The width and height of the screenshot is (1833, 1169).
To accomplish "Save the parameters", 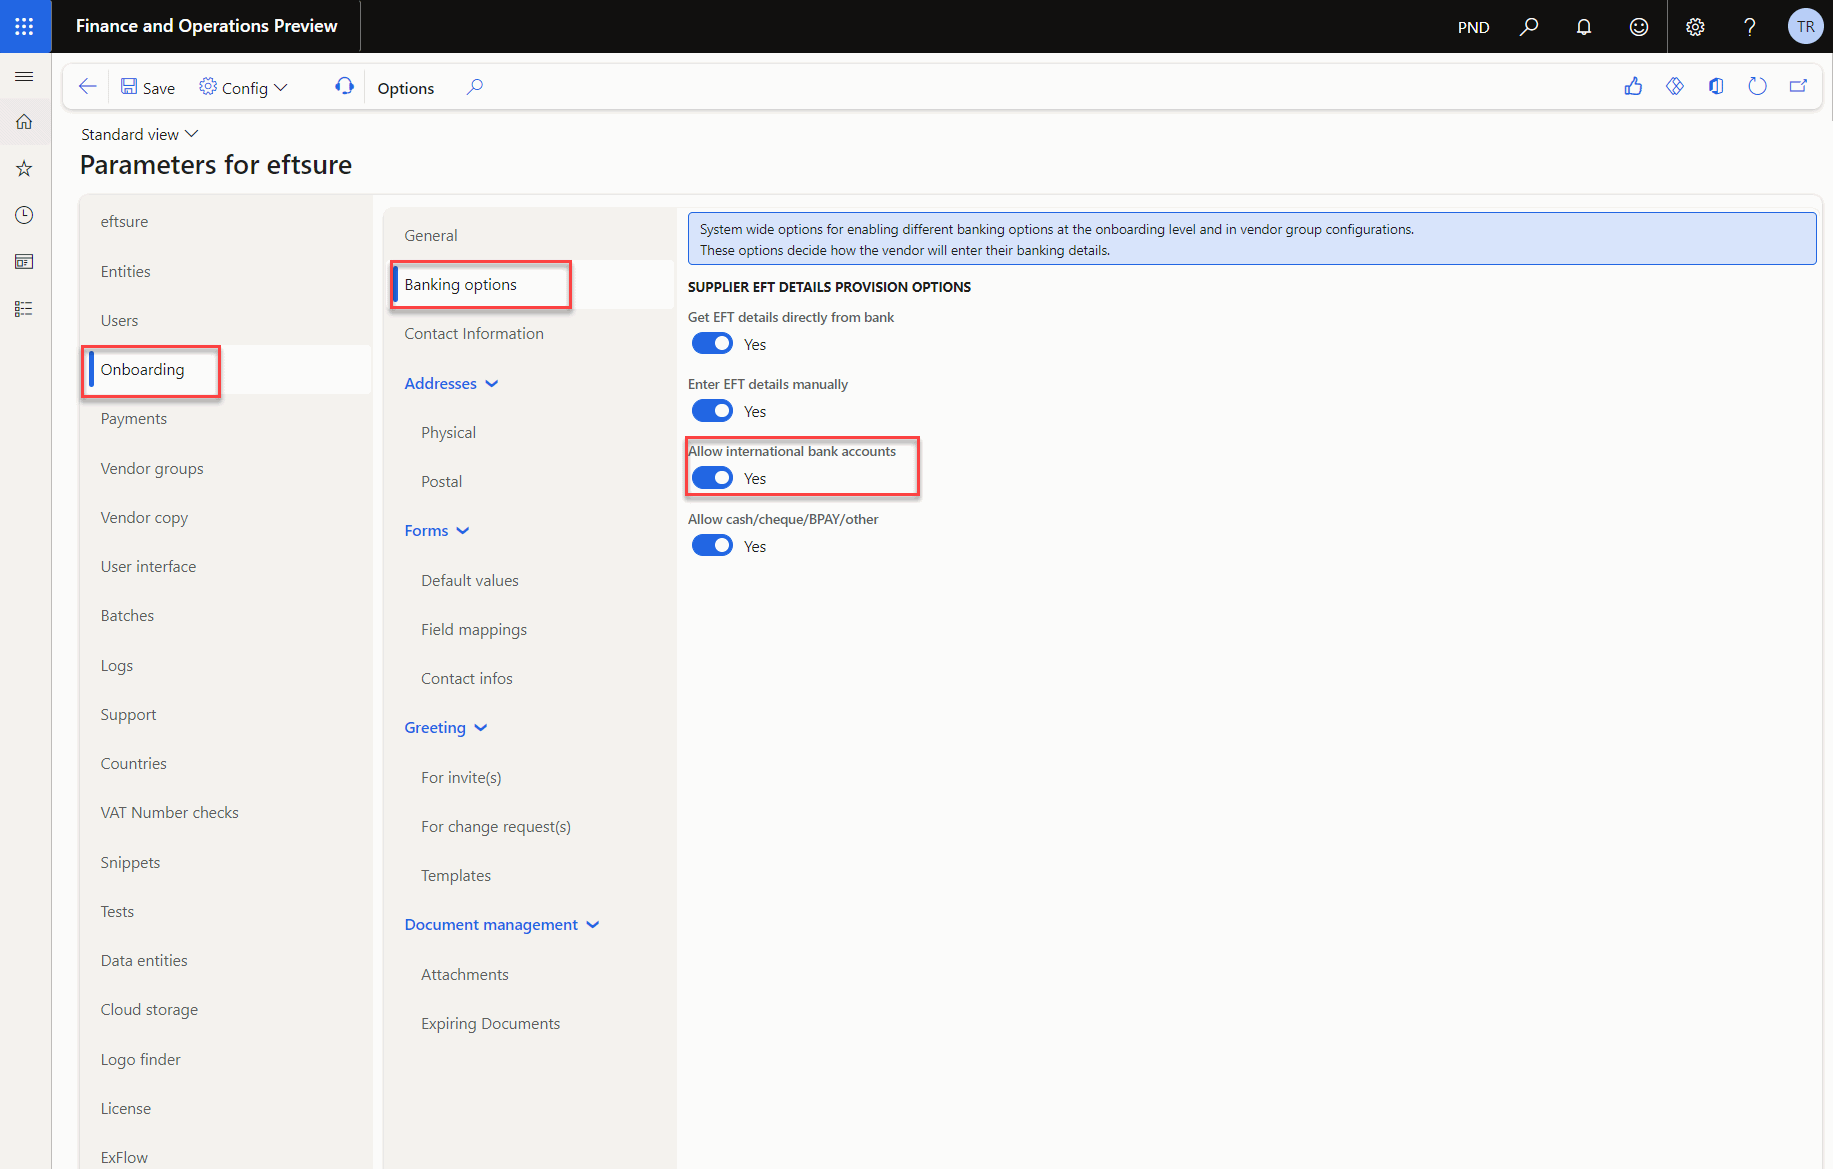I will point(148,88).
